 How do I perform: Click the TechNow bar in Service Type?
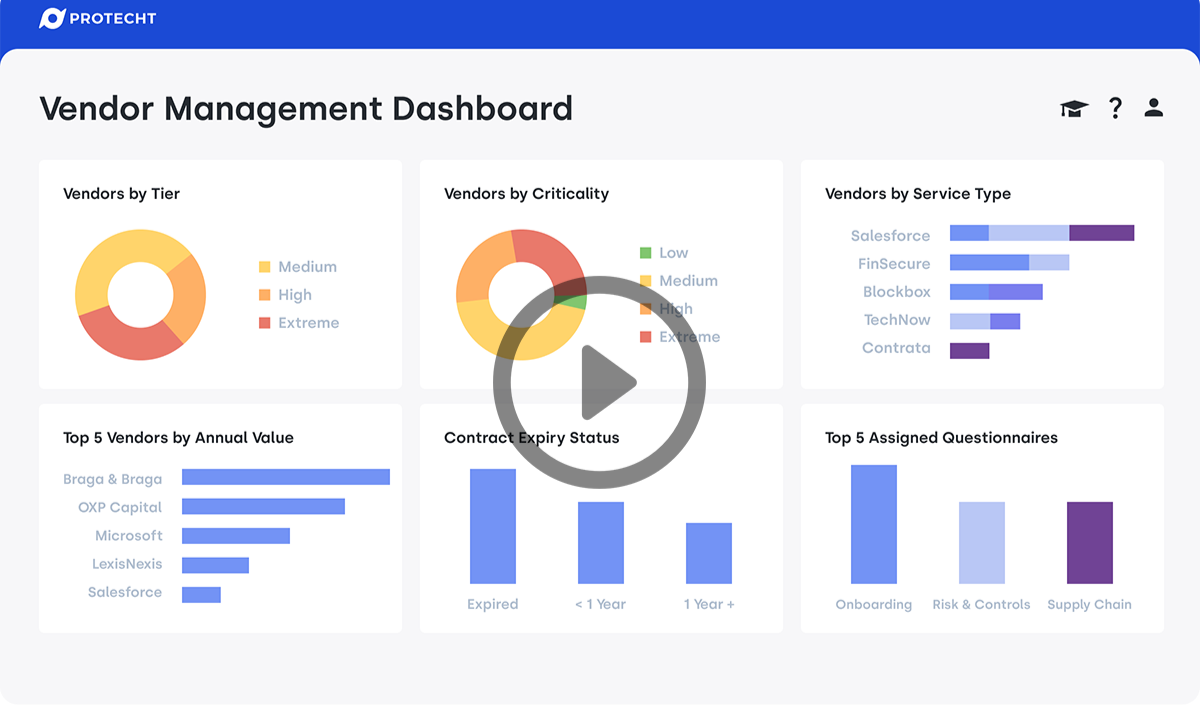pos(985,321)
